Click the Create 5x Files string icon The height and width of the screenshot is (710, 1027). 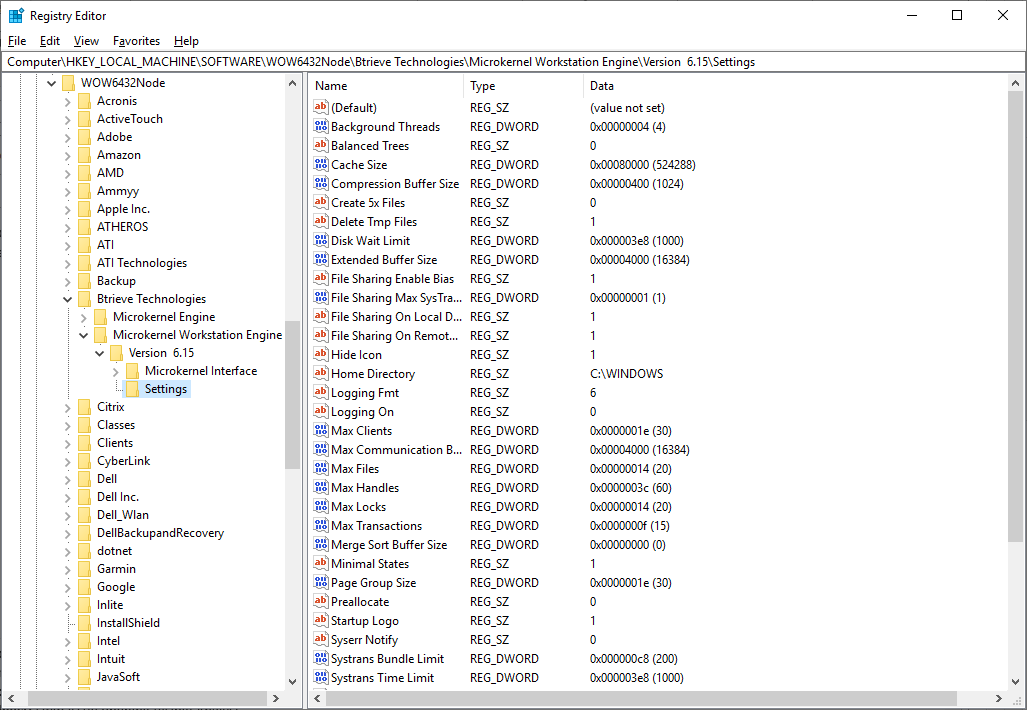point(320,202)
